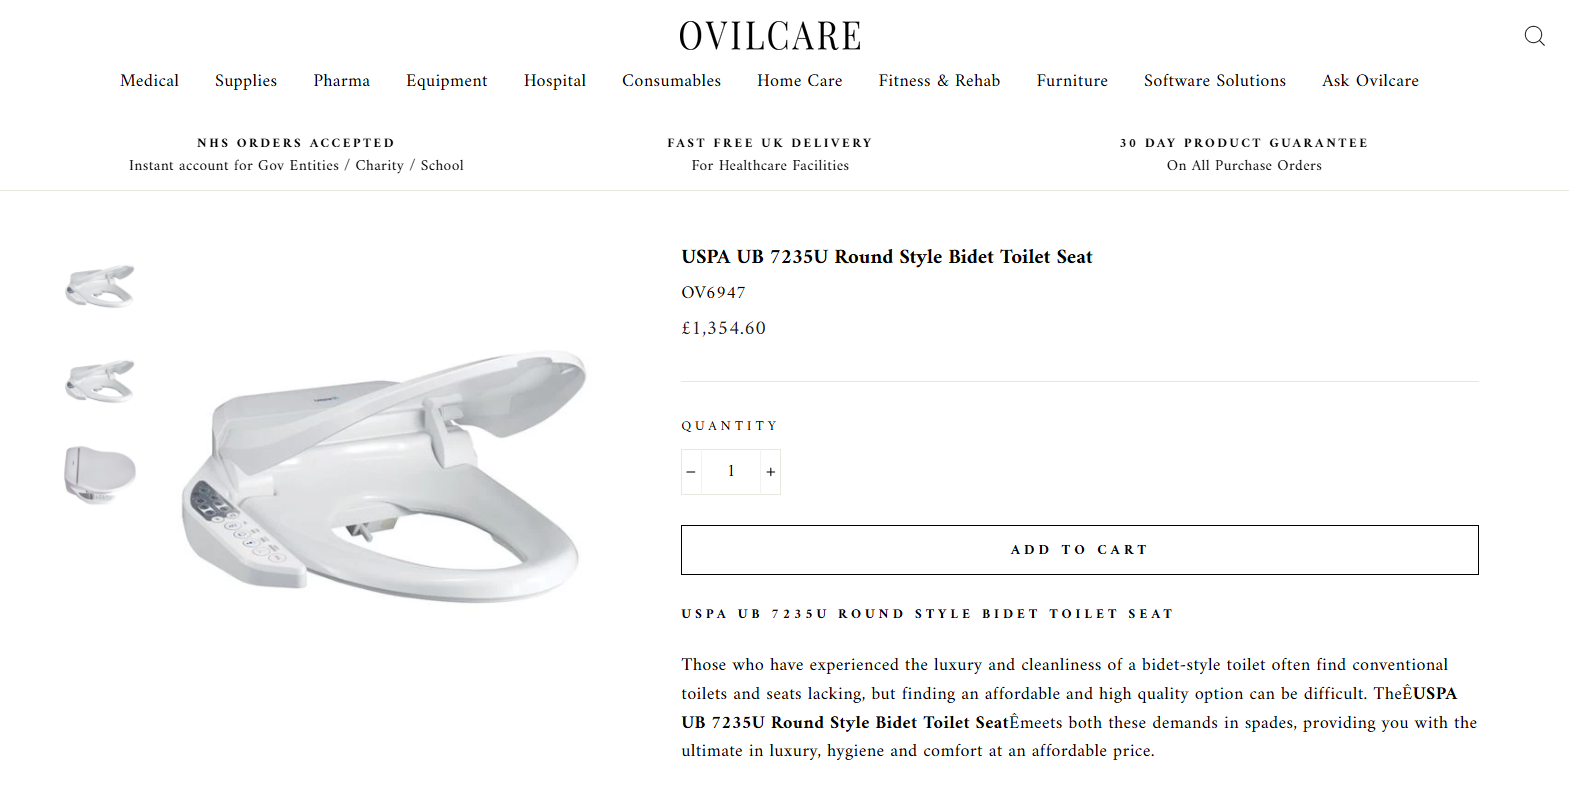1569x788 pixels.
Task: Add the item with ADD TO CART
Action: (1079, 550)
